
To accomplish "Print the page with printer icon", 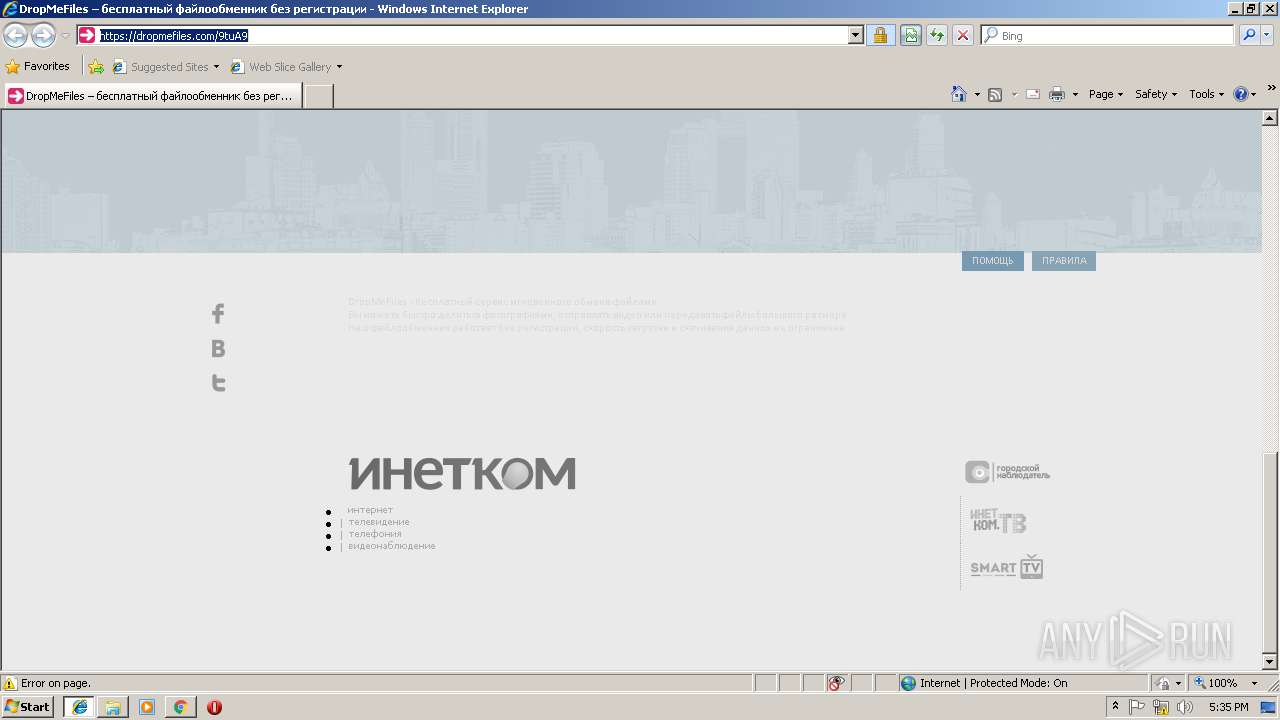I will click(x=1057, y=94).
